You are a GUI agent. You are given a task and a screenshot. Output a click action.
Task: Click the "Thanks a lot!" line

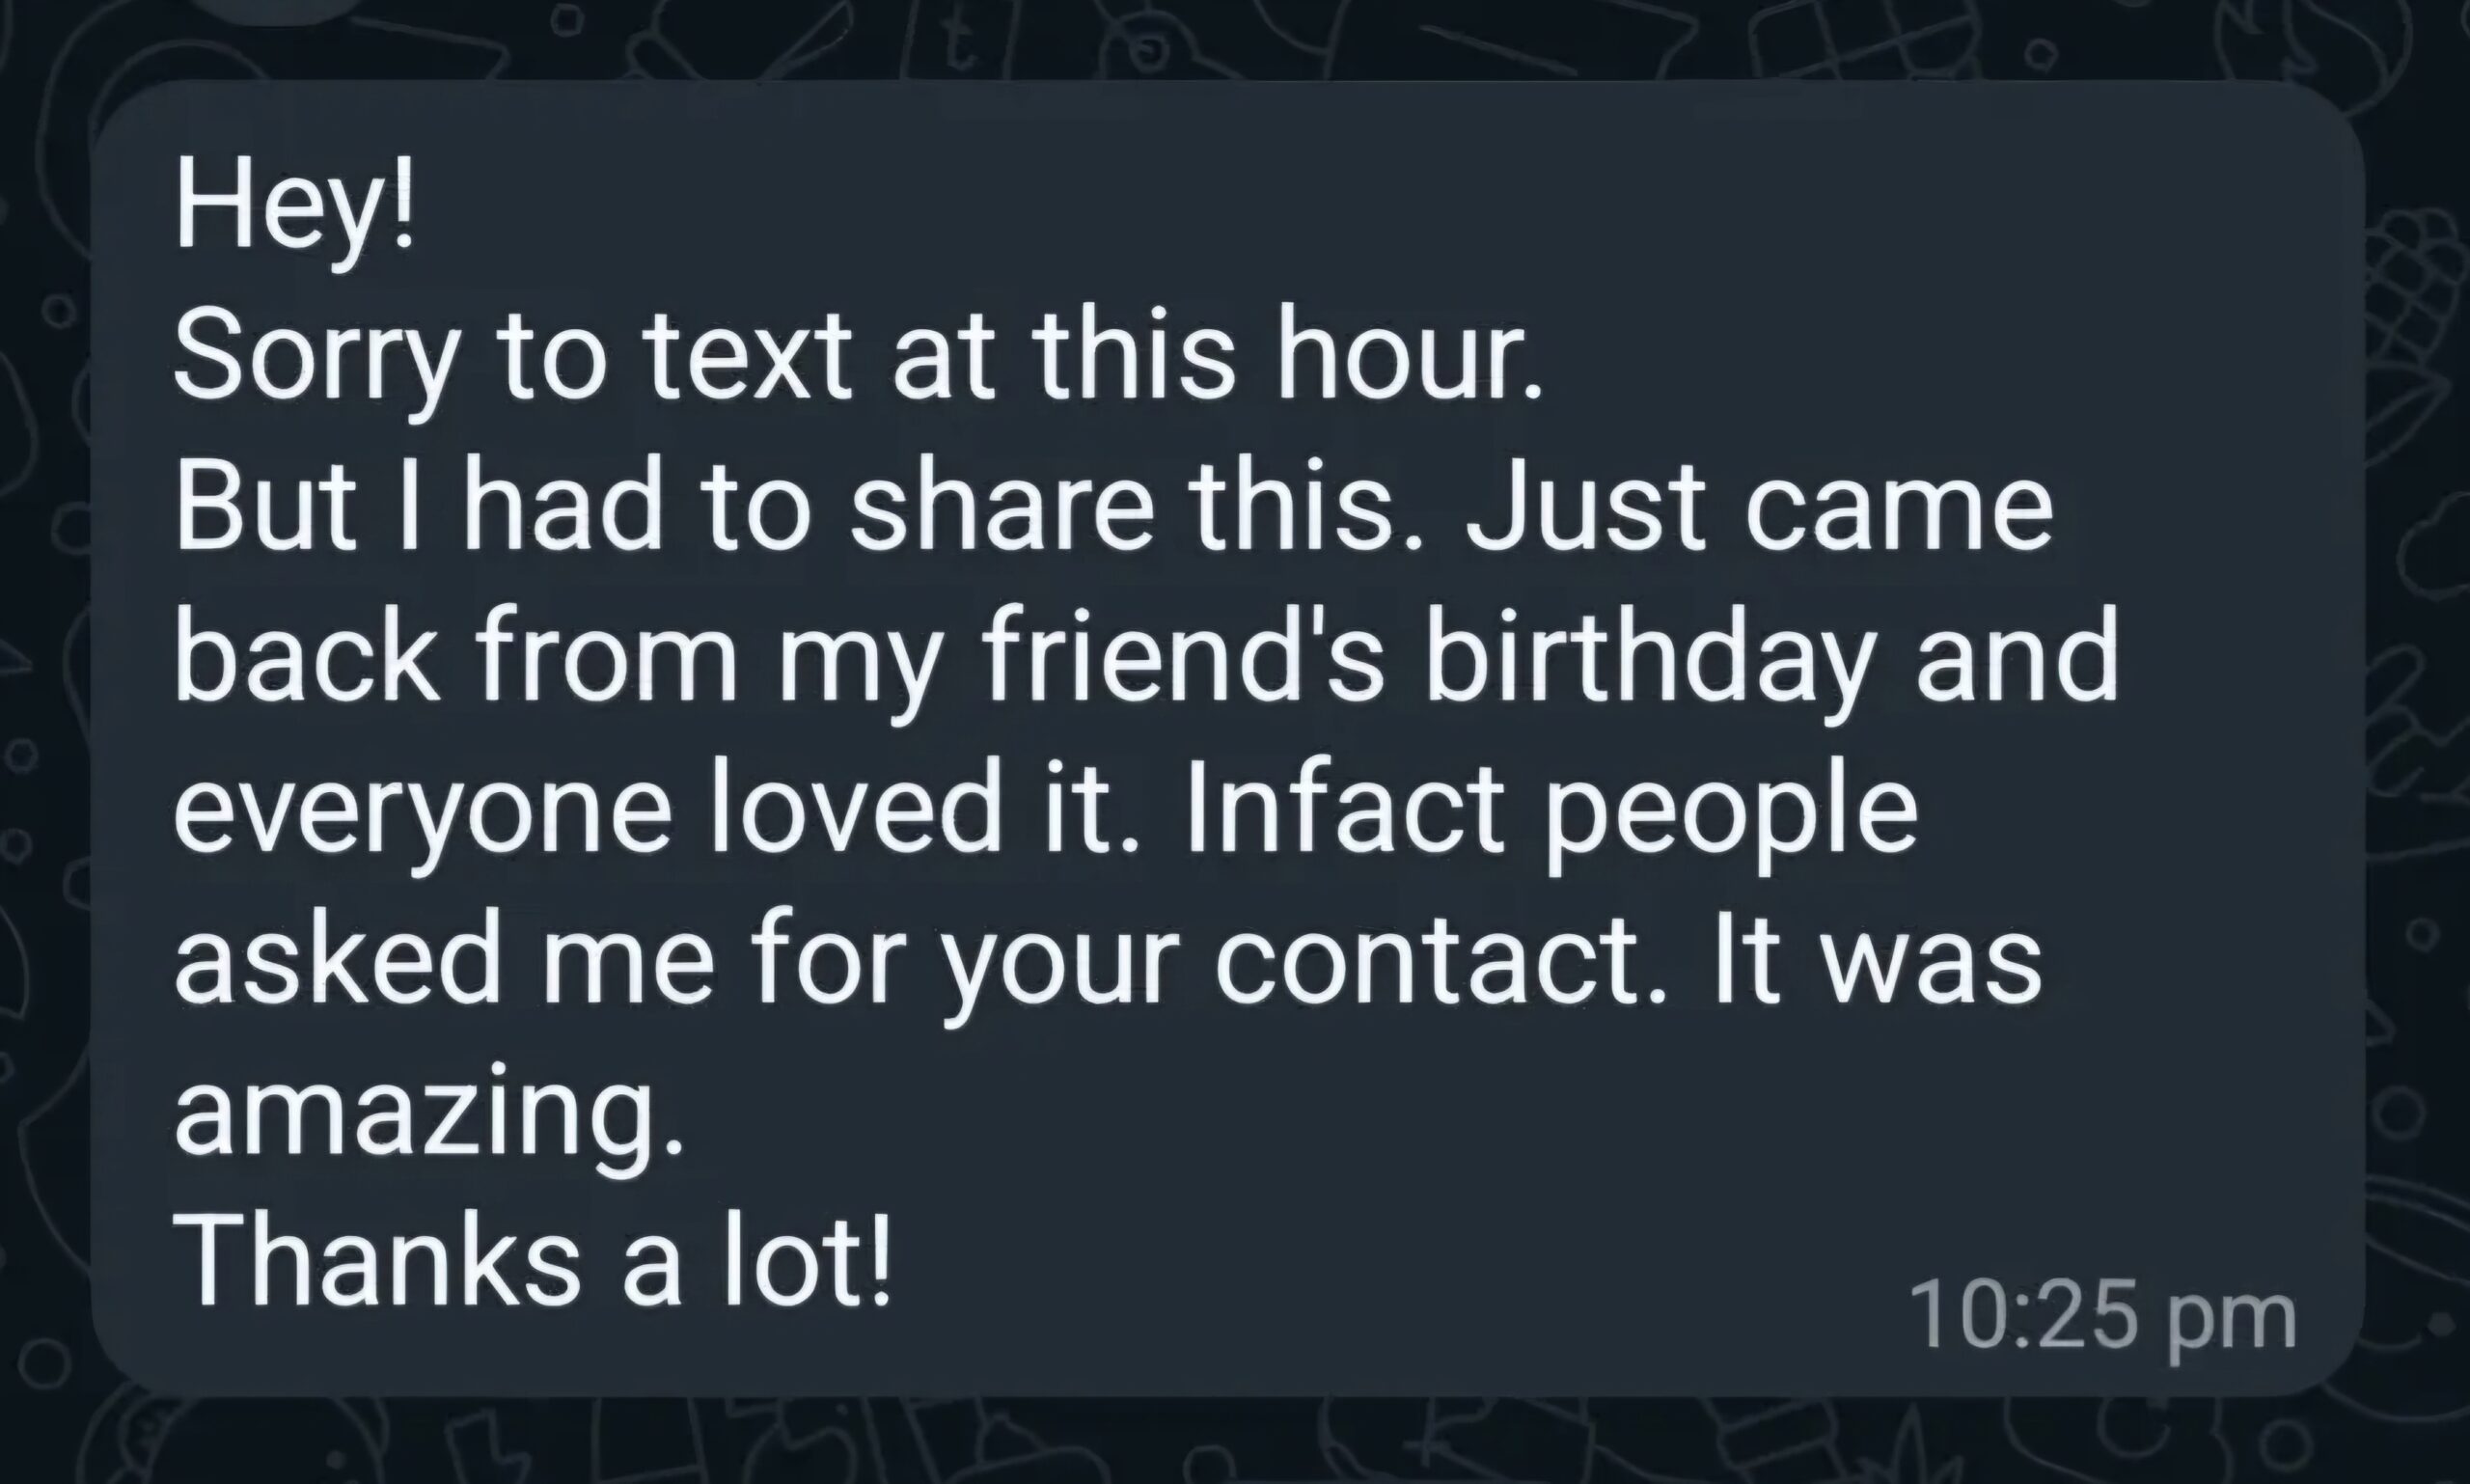coord(532,1260)
